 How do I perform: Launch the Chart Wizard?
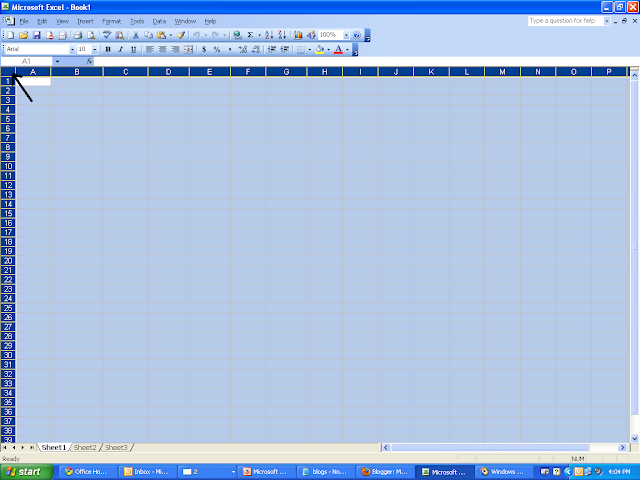click(x=298, y=35)
